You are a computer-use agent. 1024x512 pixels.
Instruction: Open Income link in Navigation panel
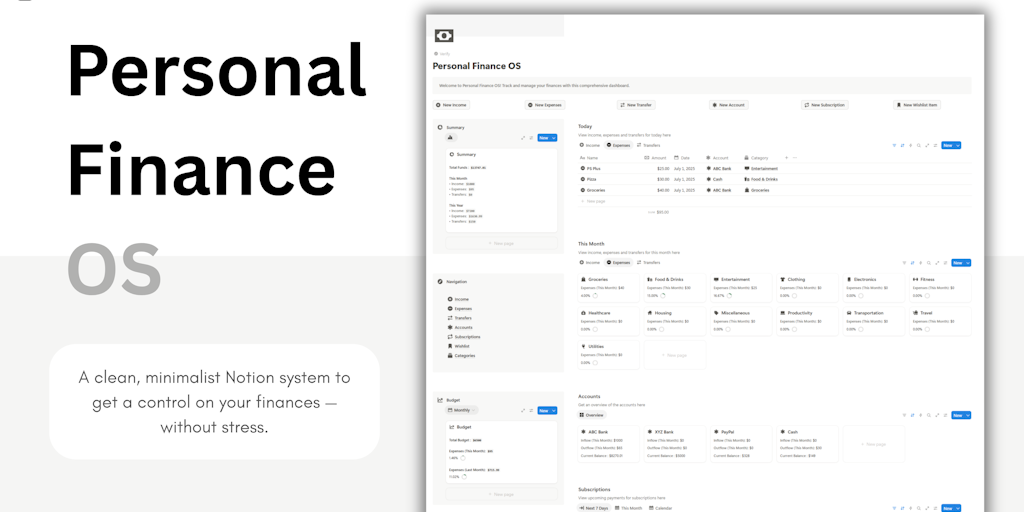click(458, 299)
